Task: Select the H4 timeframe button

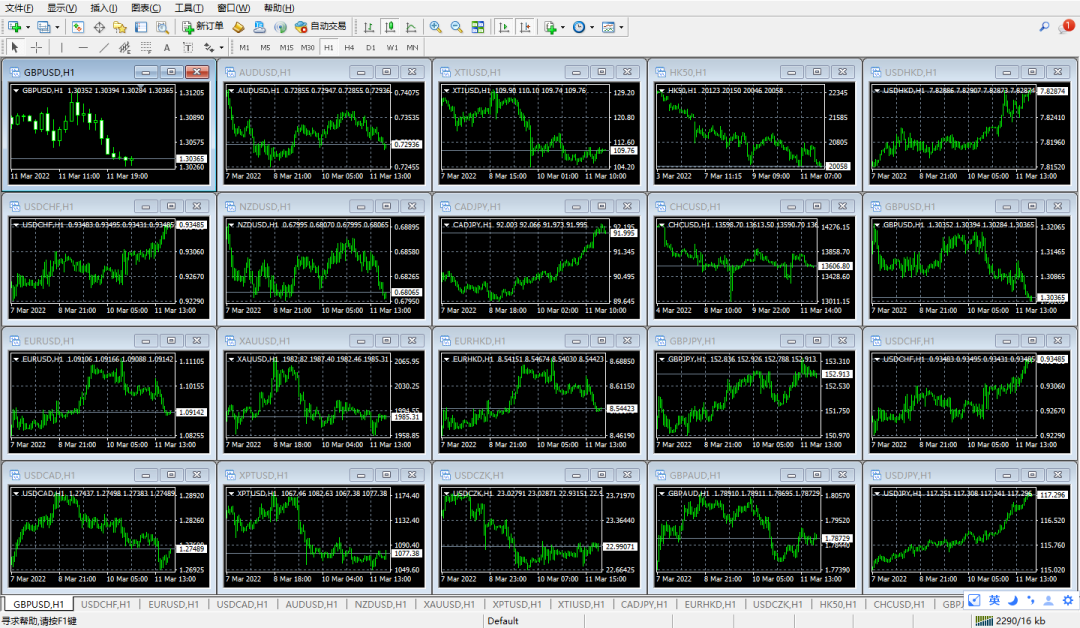Action: tap(349, 47)
